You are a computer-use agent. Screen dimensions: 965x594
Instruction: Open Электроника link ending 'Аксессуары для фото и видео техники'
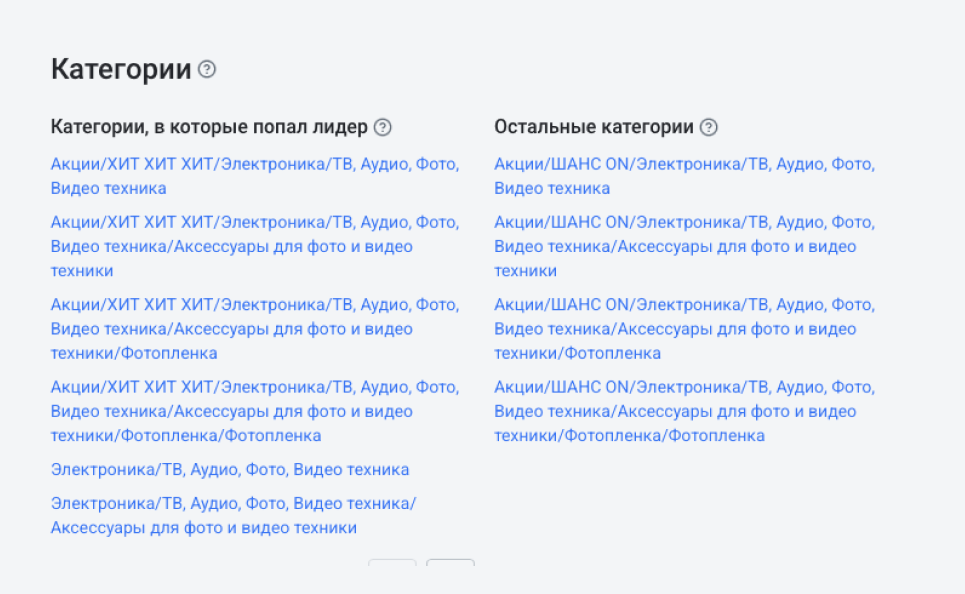(x=233, y=516)
